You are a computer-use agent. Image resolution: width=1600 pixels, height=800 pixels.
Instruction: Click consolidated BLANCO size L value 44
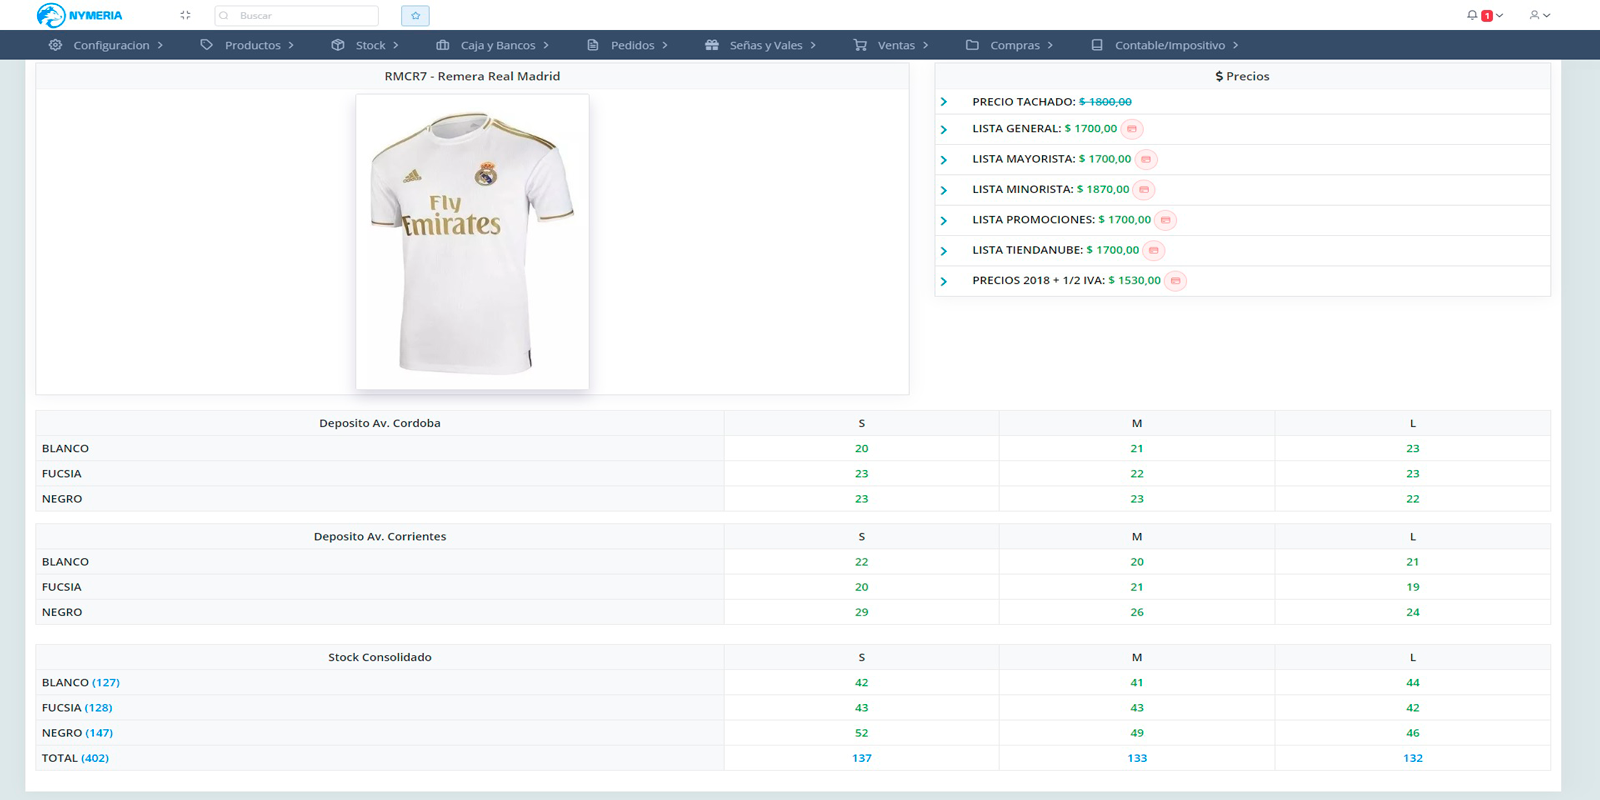pos(1413,682)
